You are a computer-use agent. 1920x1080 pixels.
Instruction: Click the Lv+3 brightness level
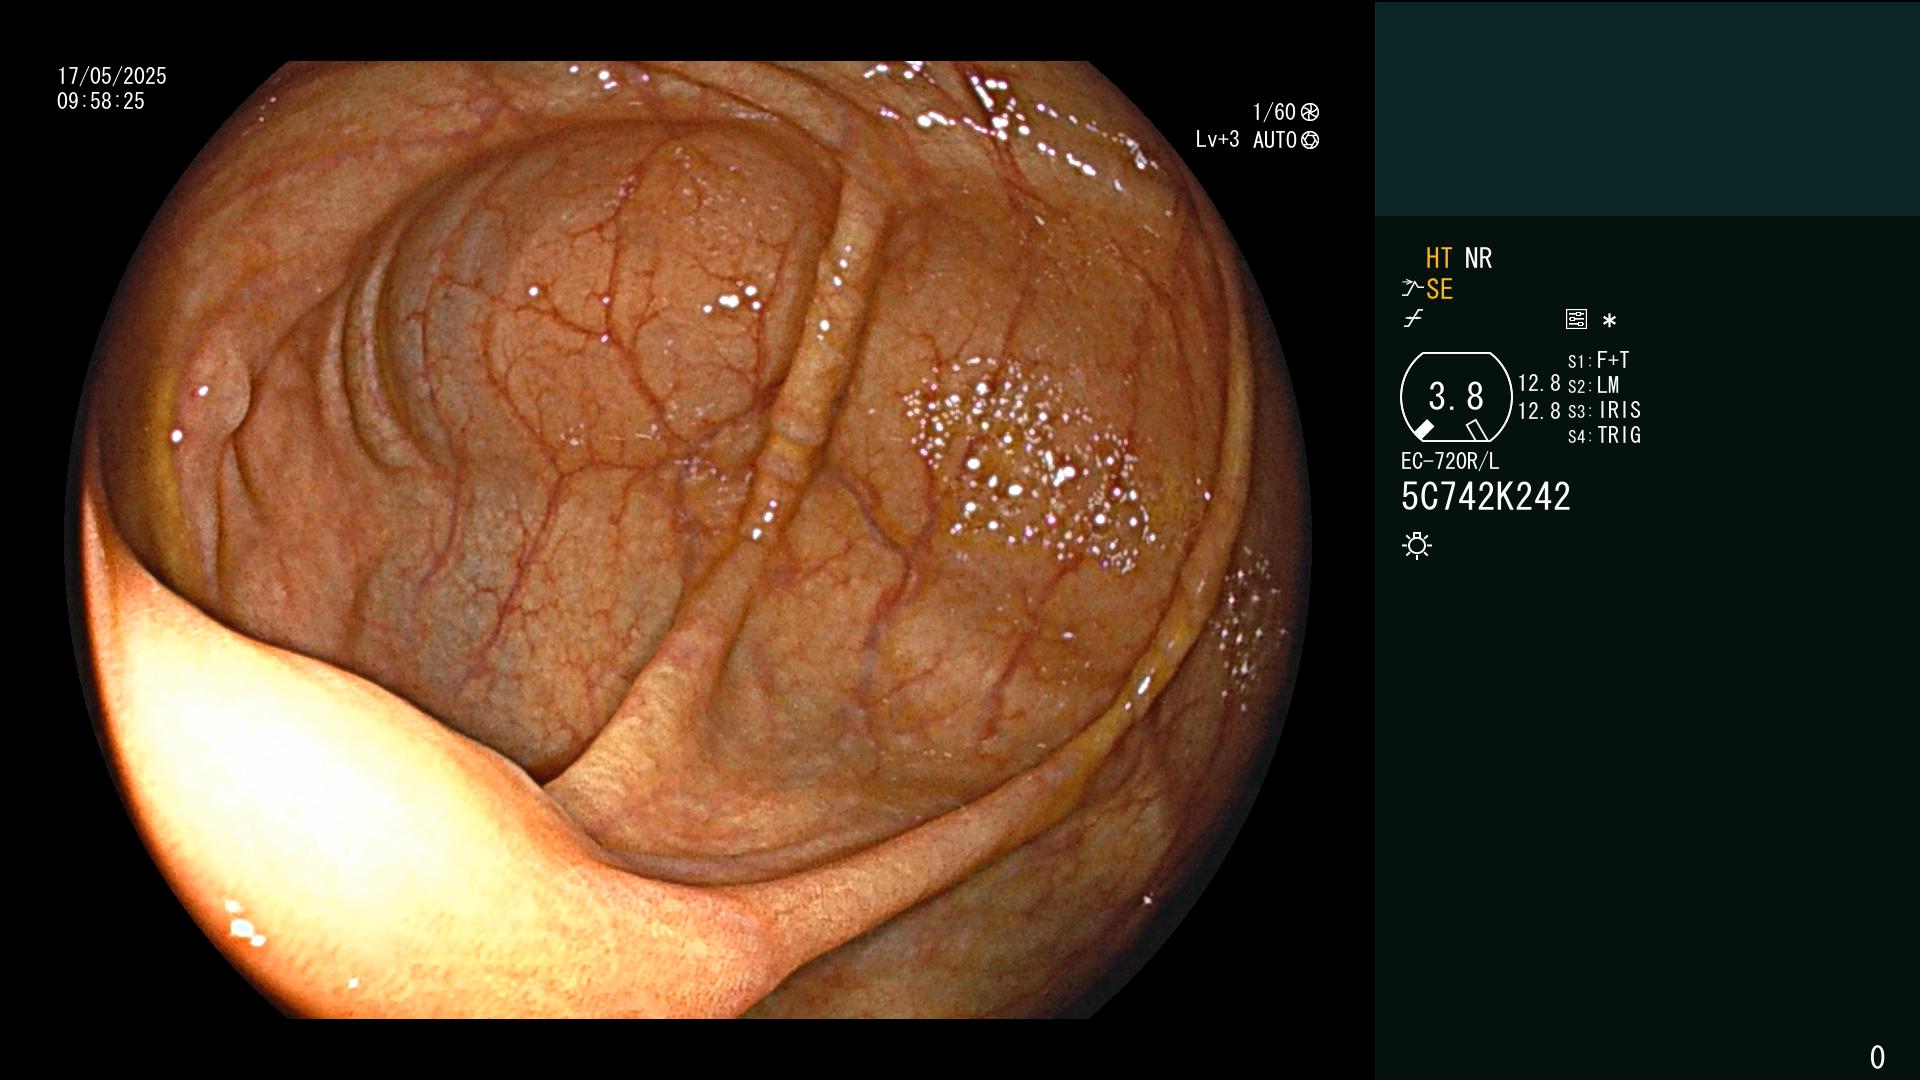[1217, 140]
